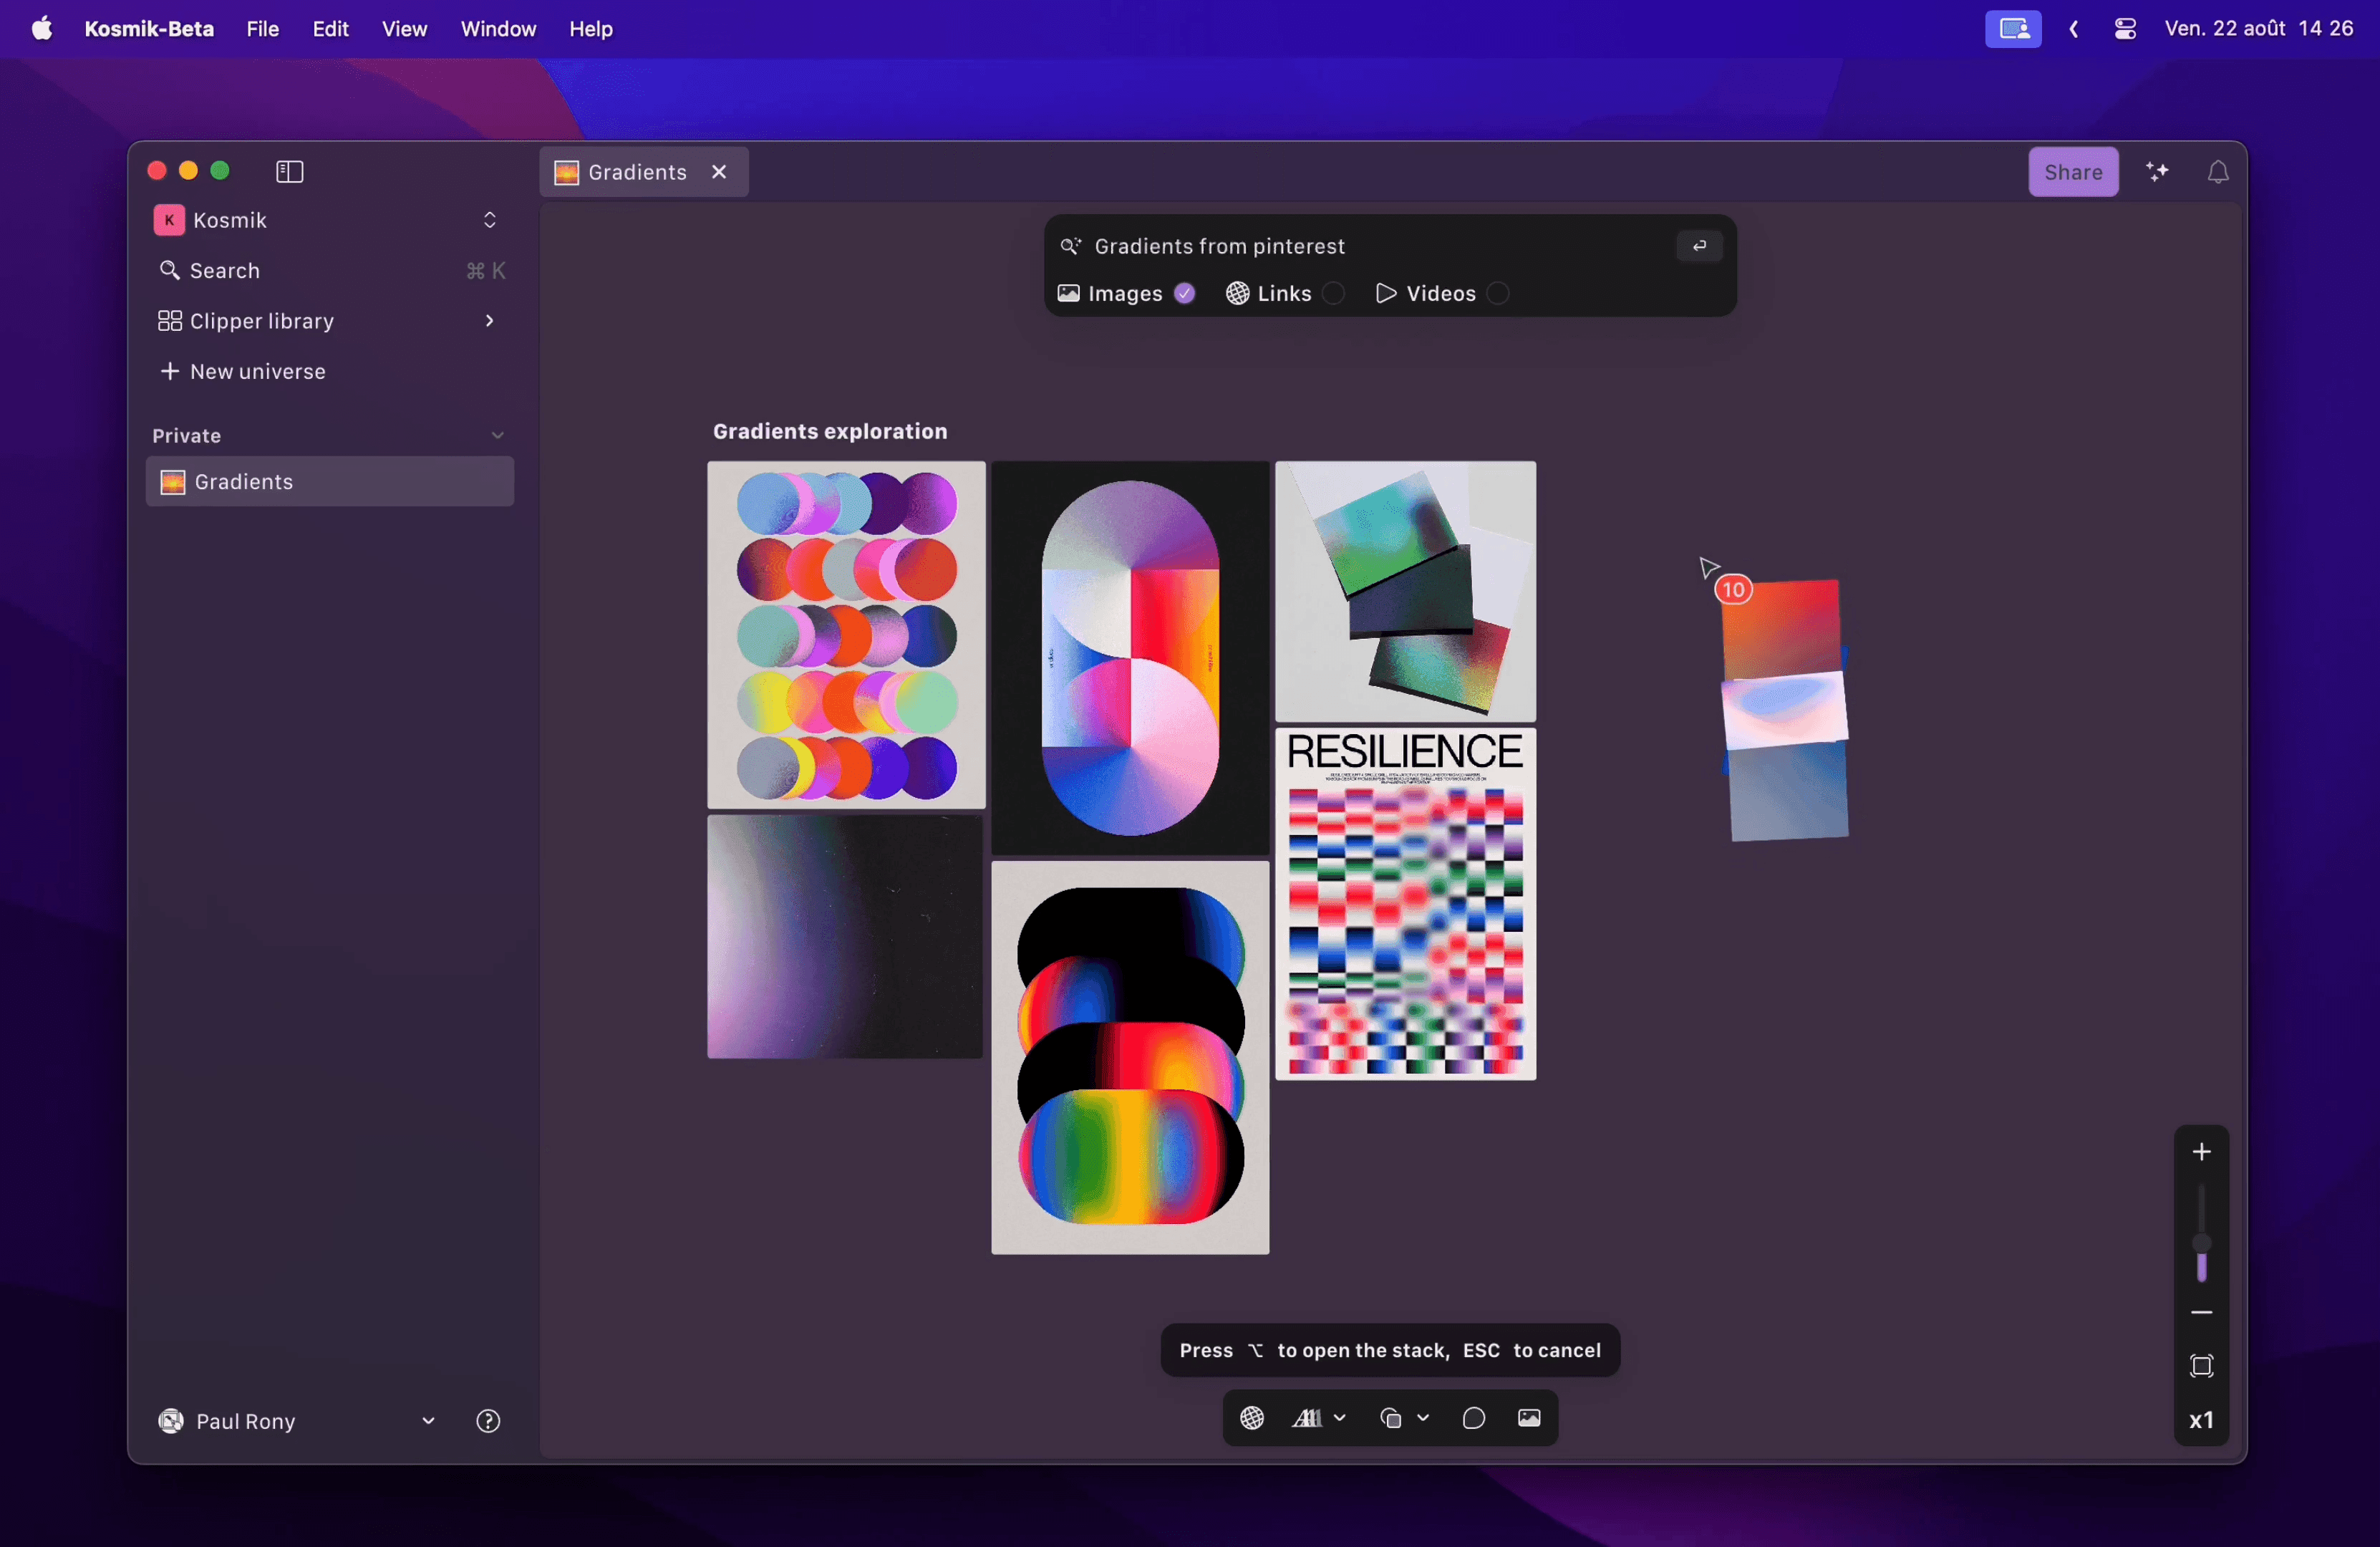Toggle the sidebar panel icon

coord(289,172)
